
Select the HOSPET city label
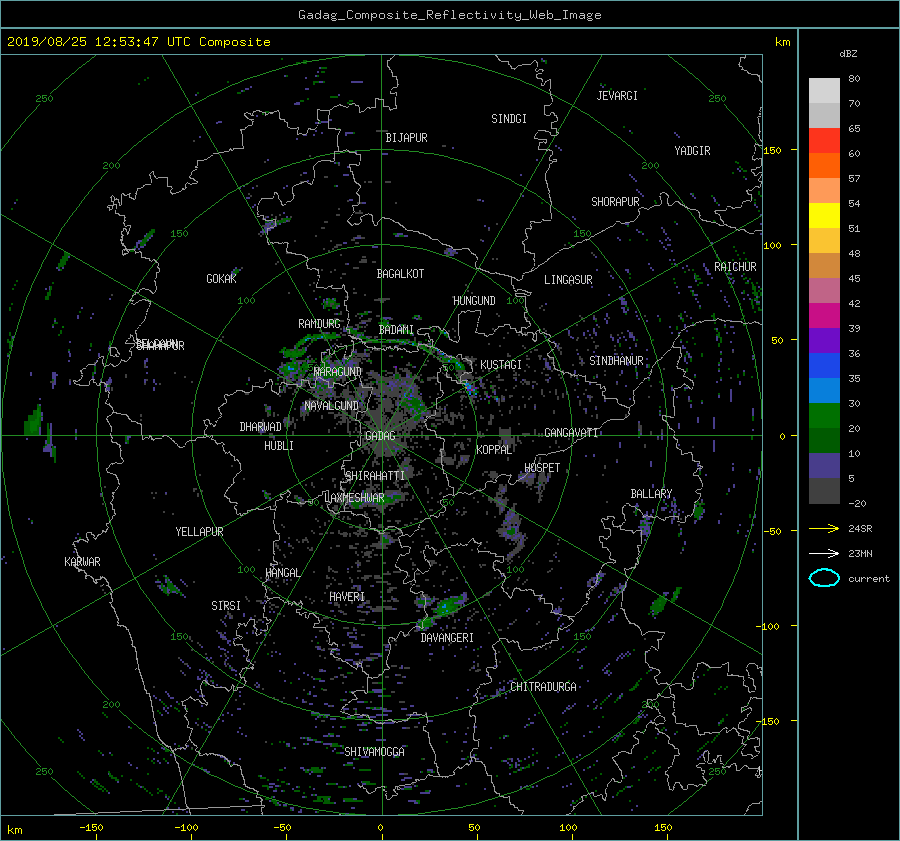click(x=542, y=468)
